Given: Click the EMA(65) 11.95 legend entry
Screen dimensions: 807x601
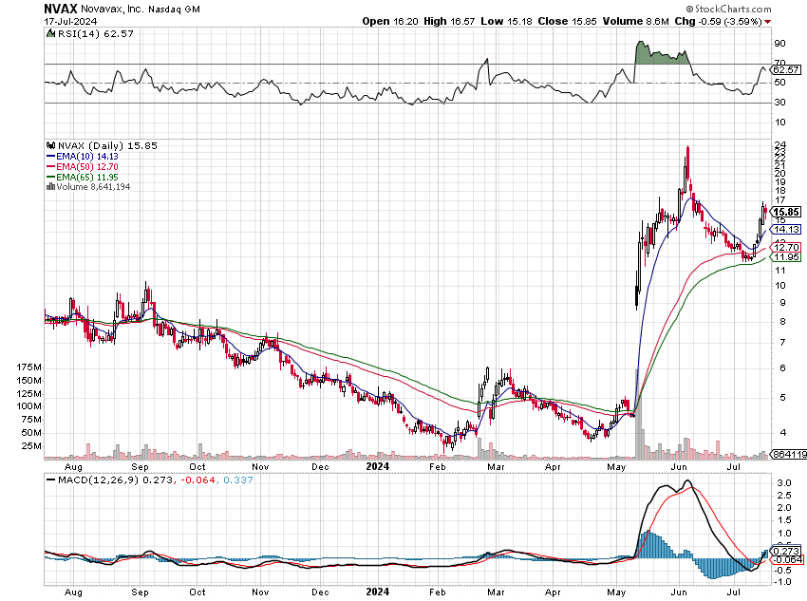Looking at the screenshot, I should pos(87,177).
